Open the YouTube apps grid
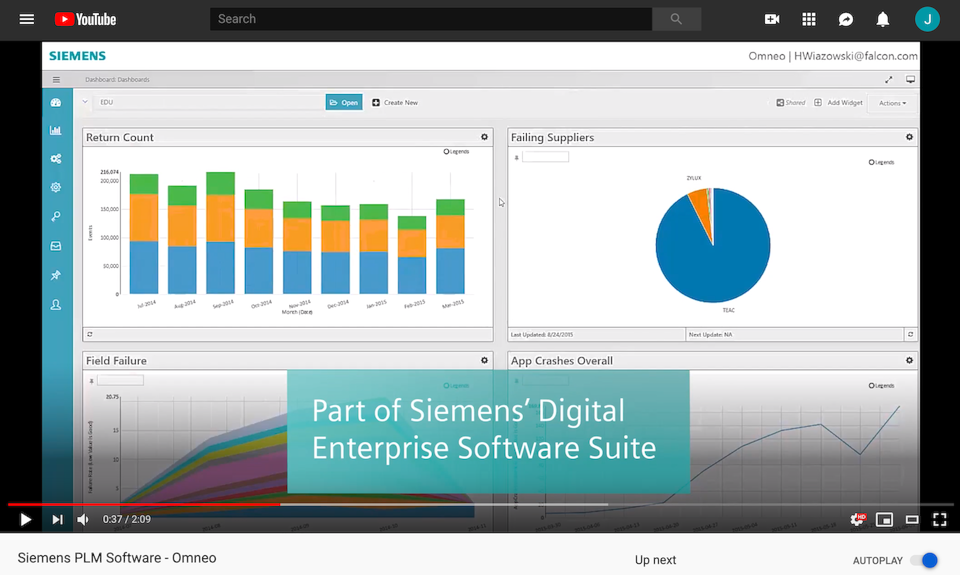This screenshot has height=575, width=960. click(x=809, y=19)
